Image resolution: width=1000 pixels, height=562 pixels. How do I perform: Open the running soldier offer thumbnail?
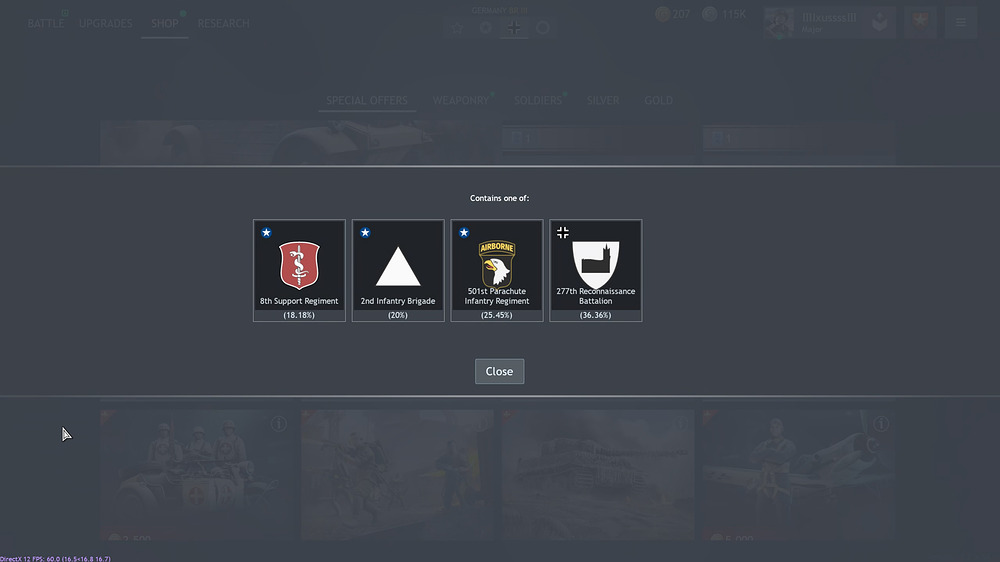397,475
